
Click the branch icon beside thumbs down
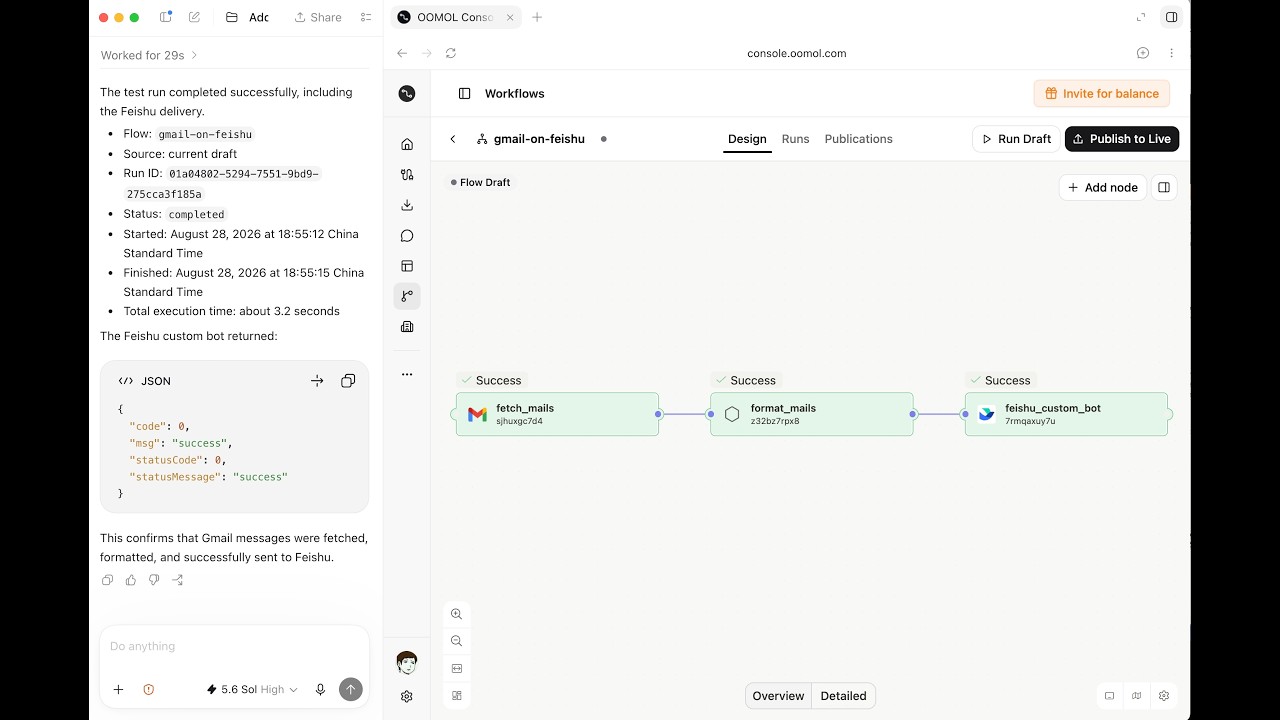[x=177, y=580]
